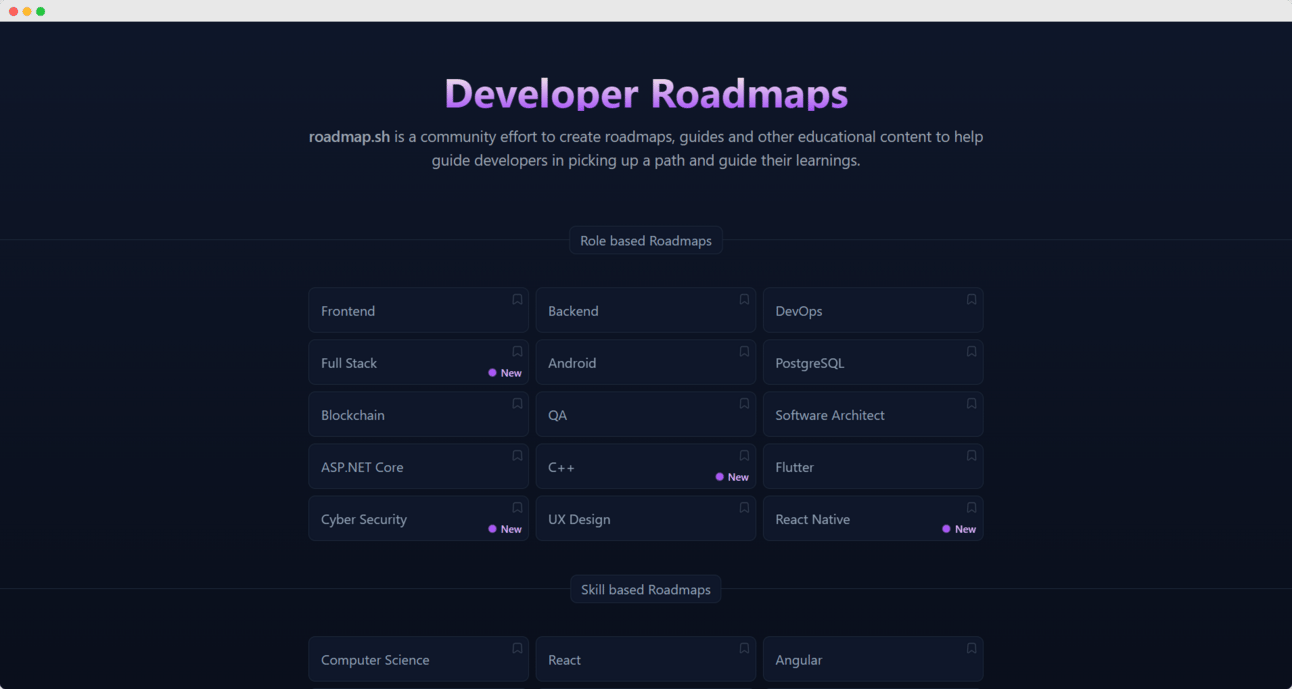Visit the Software Architect roadmap
The height and width of the screenshot is (689, 1292).
click(873, 414)
